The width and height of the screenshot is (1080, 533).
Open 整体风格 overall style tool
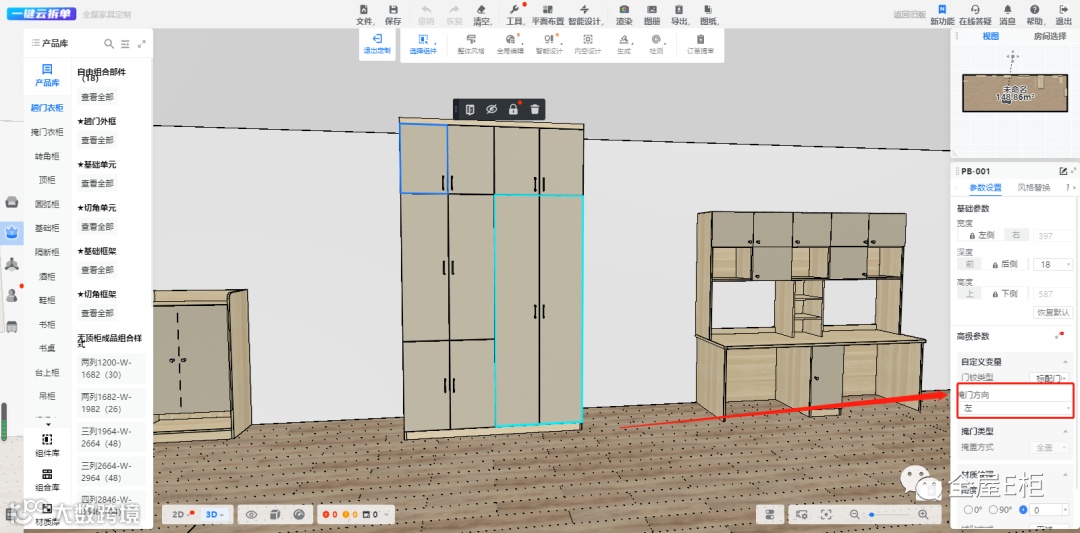pos(471,45)
